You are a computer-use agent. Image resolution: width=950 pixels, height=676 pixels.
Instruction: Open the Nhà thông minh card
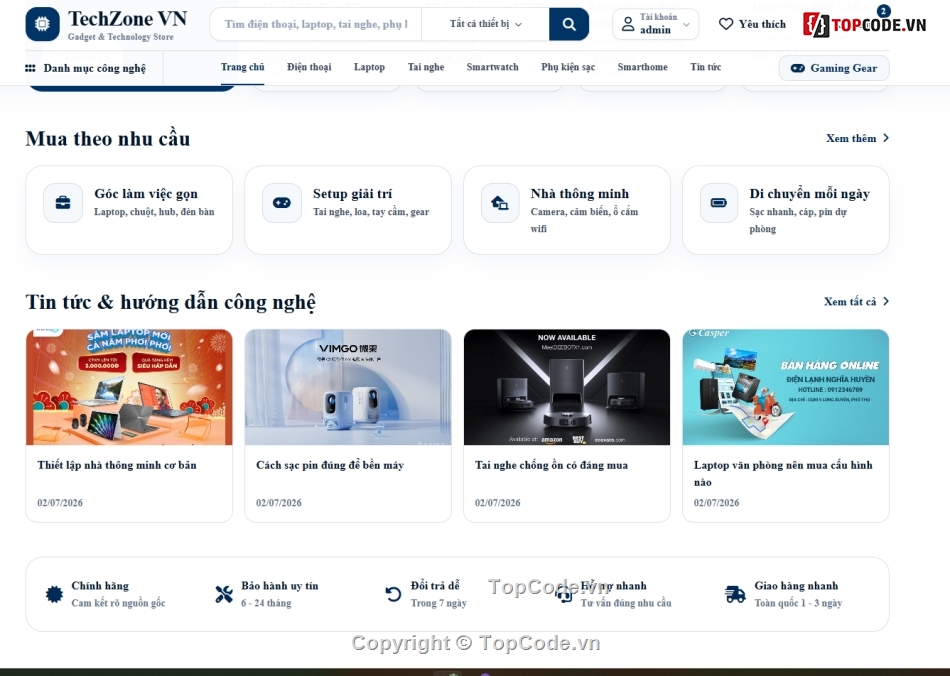567,210
